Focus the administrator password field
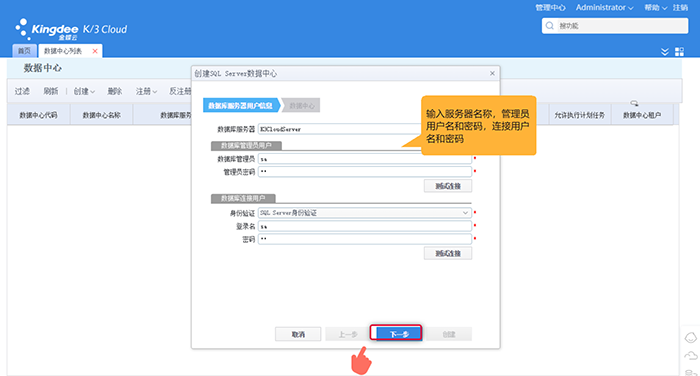The width and height of the screenshot is (700, 376). coord(365,171)
